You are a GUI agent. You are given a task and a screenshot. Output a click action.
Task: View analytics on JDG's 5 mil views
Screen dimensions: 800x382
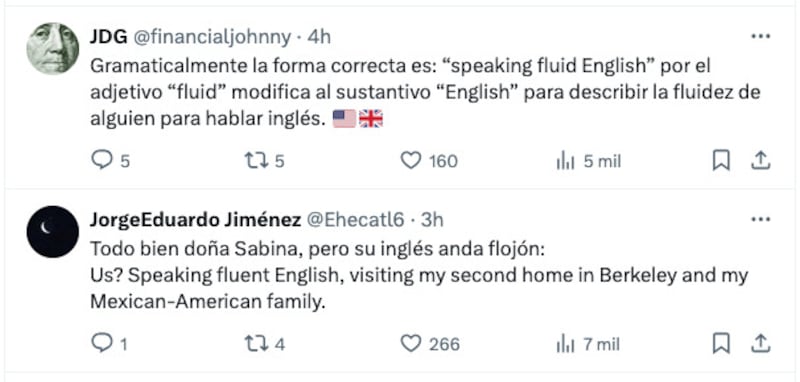[565, 162]
